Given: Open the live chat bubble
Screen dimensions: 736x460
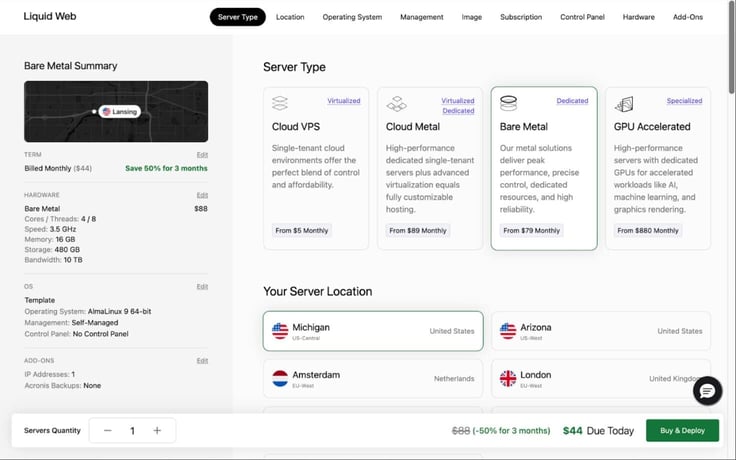Looking at the screenshot, I should tap(707, 391).
